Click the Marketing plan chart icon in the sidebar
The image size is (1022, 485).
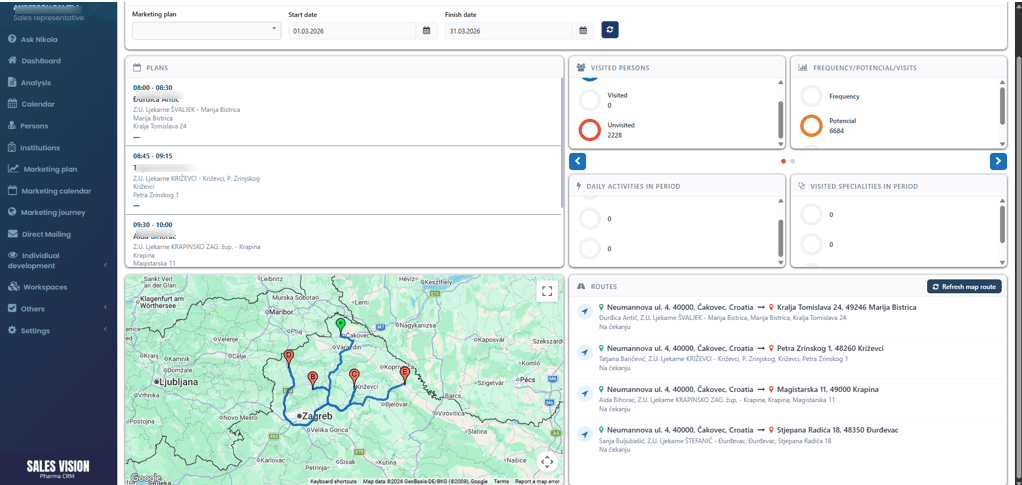(x=12, y=169)
